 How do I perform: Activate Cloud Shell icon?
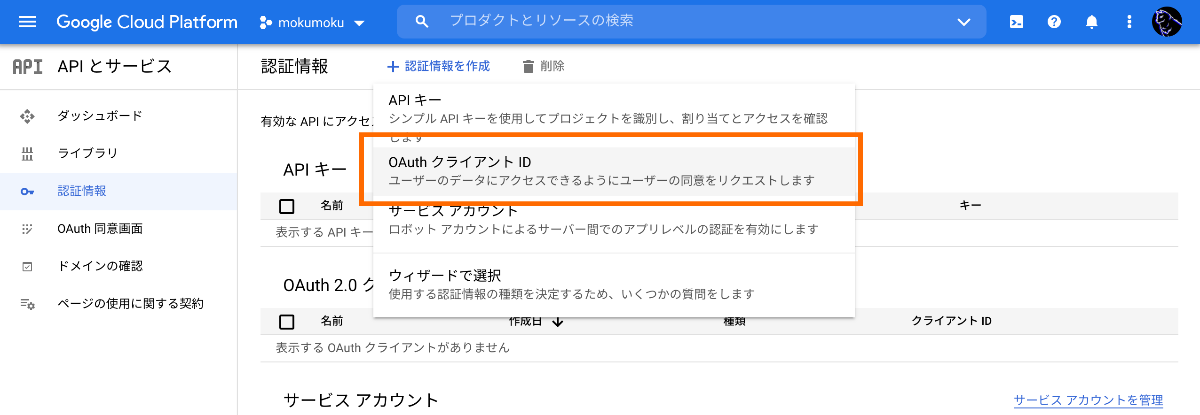tap(1016, 21)
